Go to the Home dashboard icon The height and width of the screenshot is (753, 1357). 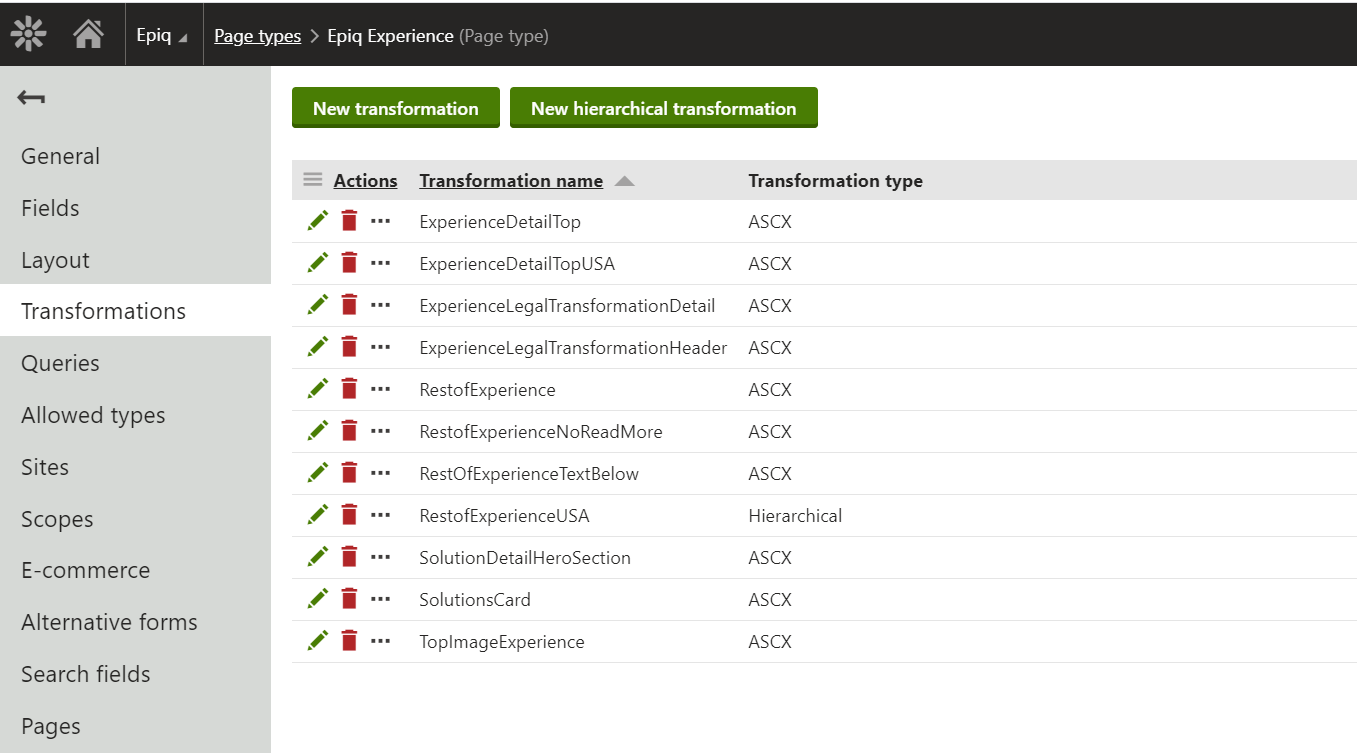coord(88,34)
